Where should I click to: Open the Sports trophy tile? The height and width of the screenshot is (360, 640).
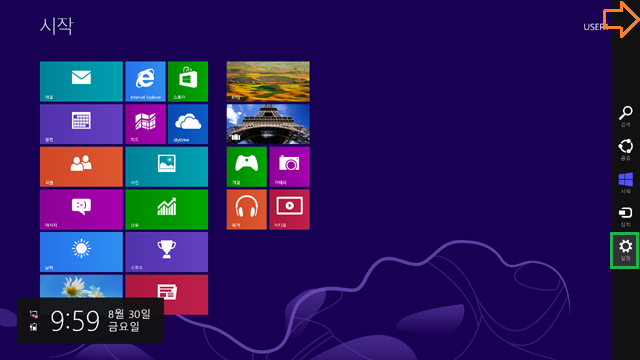pyautogui.click(x=167, y=252)
